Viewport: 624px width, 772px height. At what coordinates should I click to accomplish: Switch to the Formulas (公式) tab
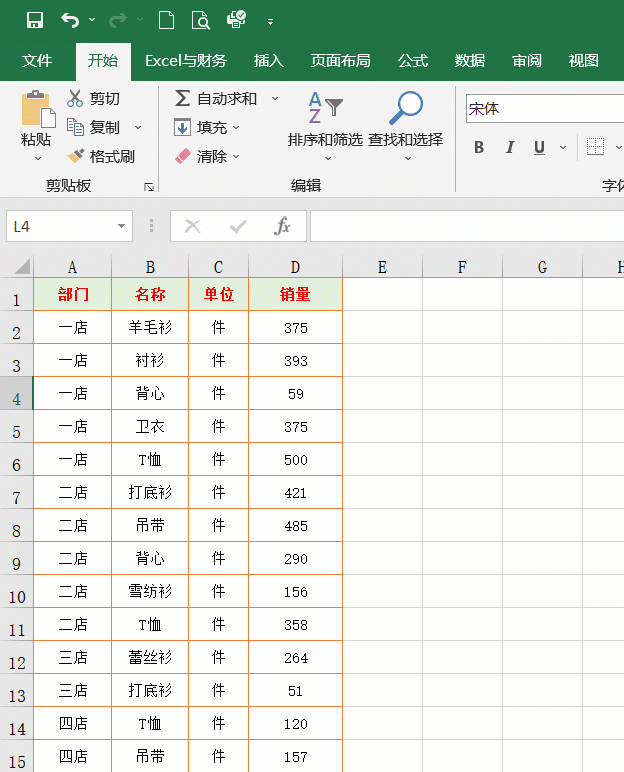413,61
